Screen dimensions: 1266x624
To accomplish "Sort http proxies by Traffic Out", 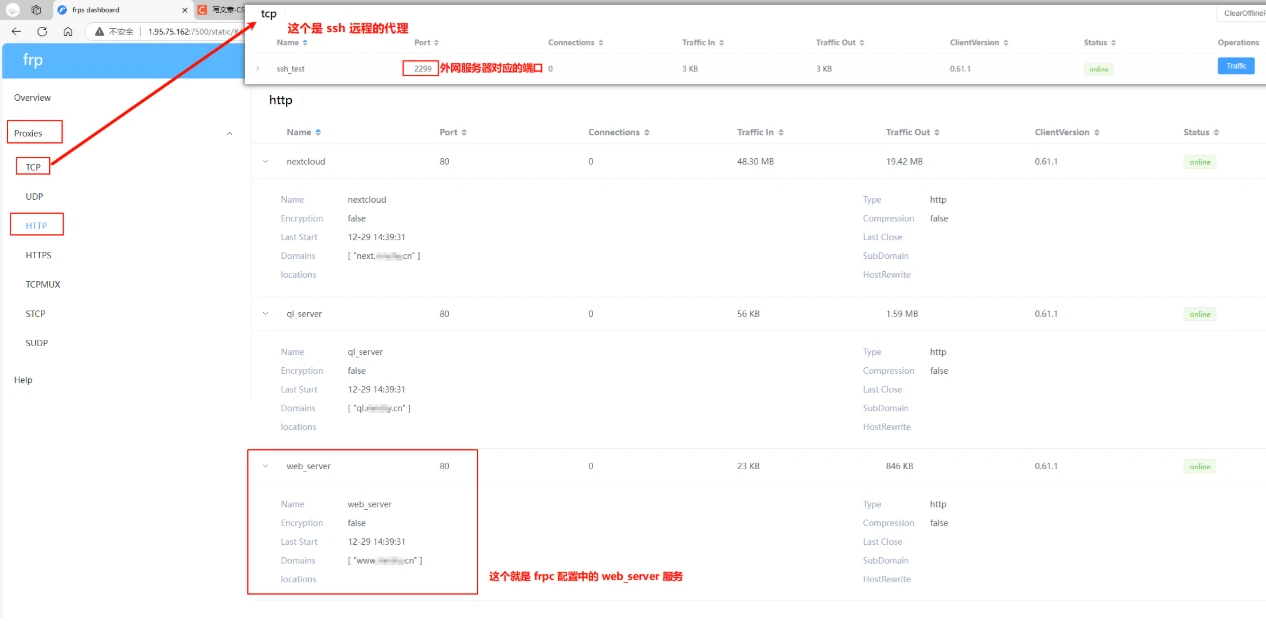I will [x=912, y=132].
